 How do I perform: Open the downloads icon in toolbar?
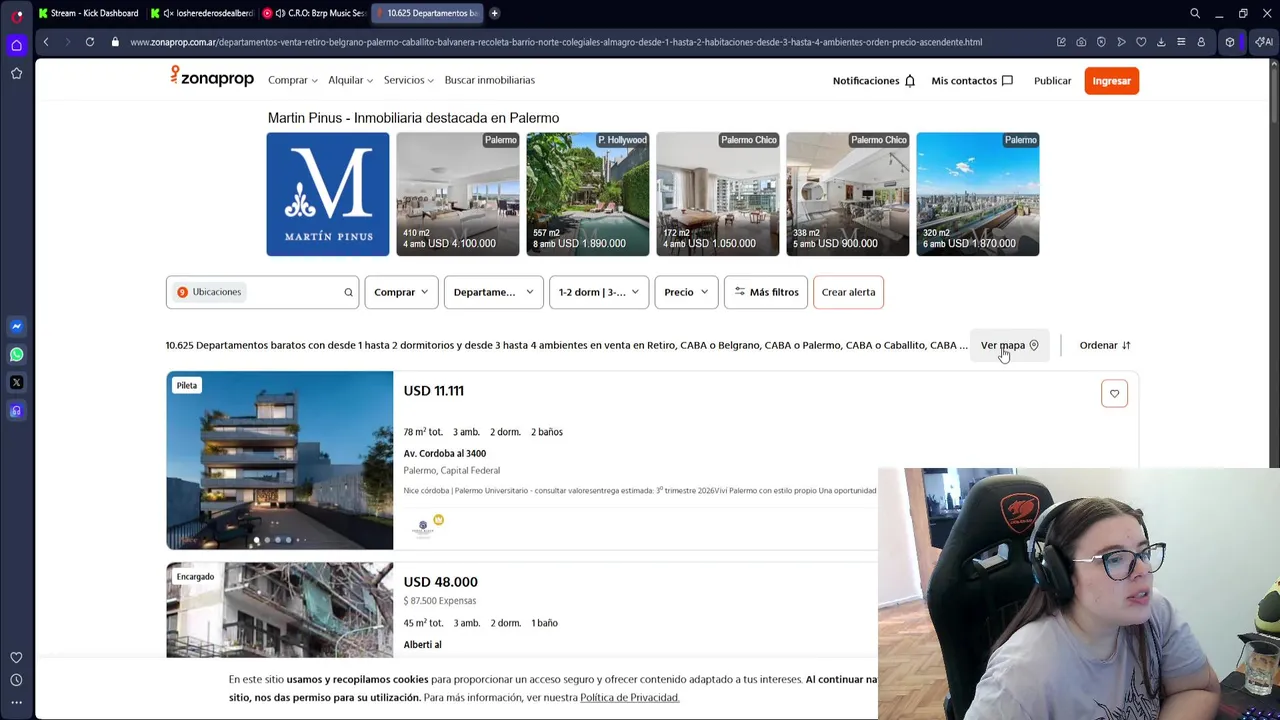click(x=1161, y=42)
